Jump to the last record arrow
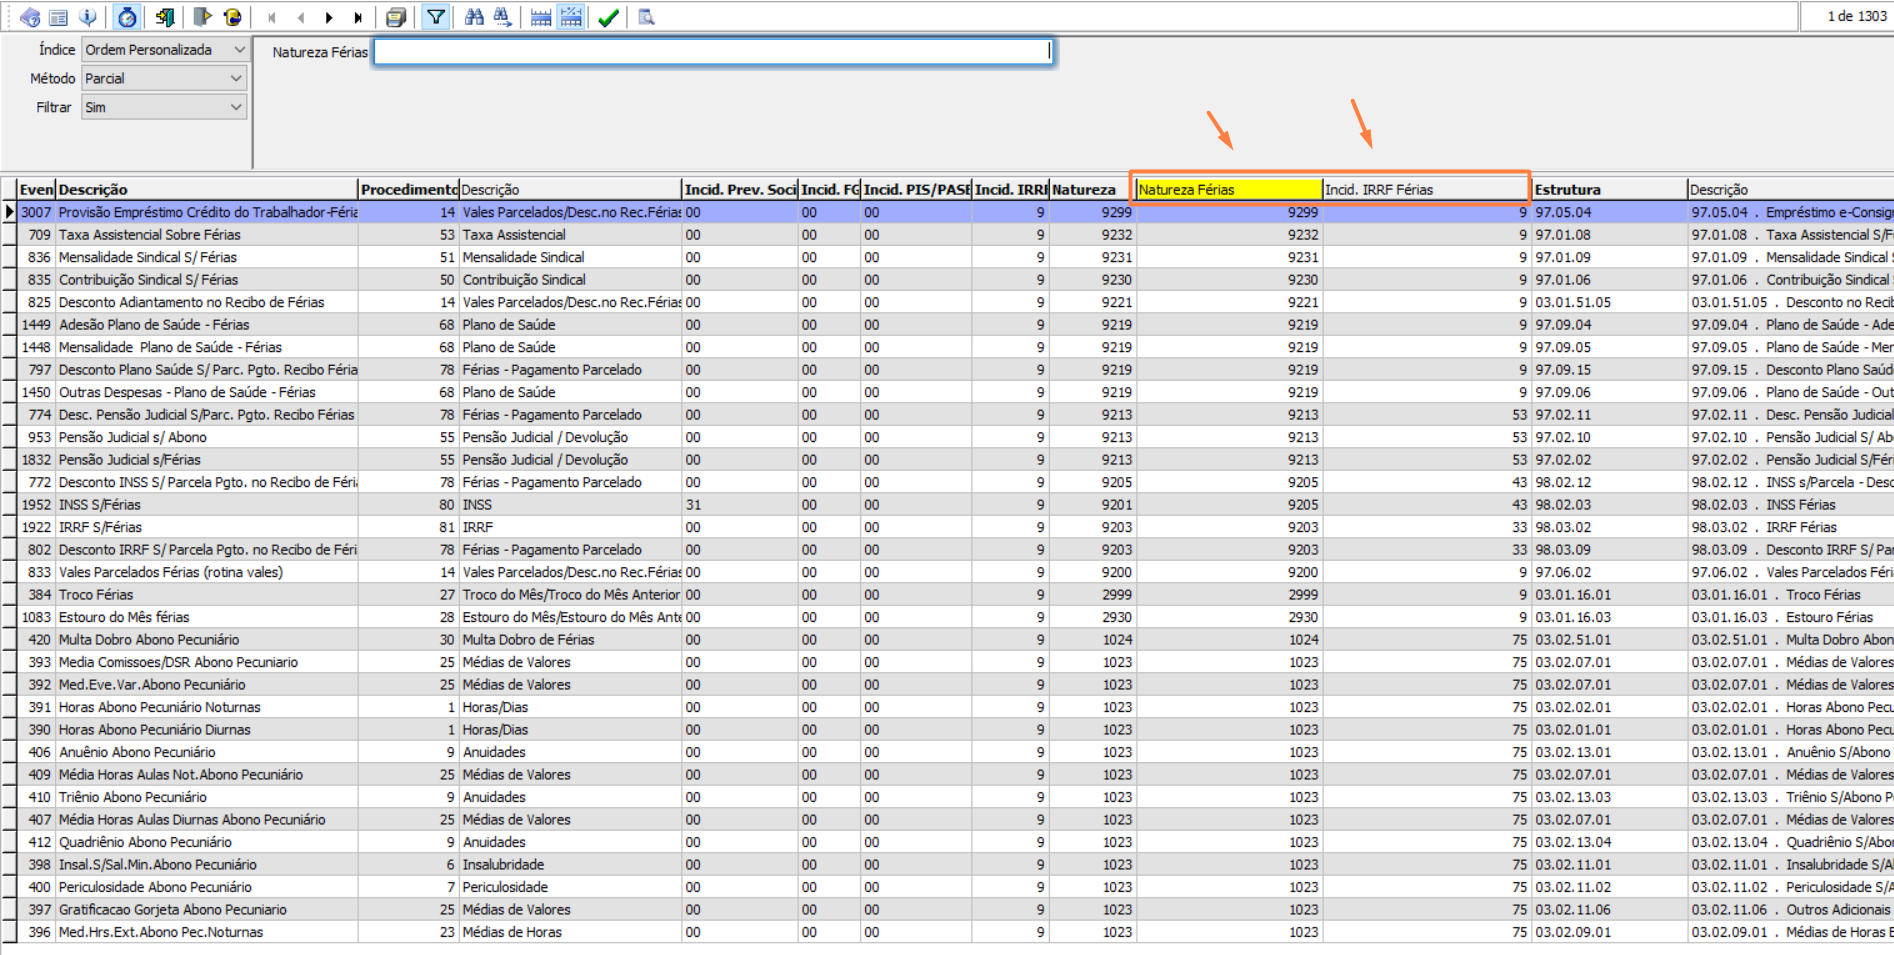Screen dimensions: 1894x955 point(358,17)
